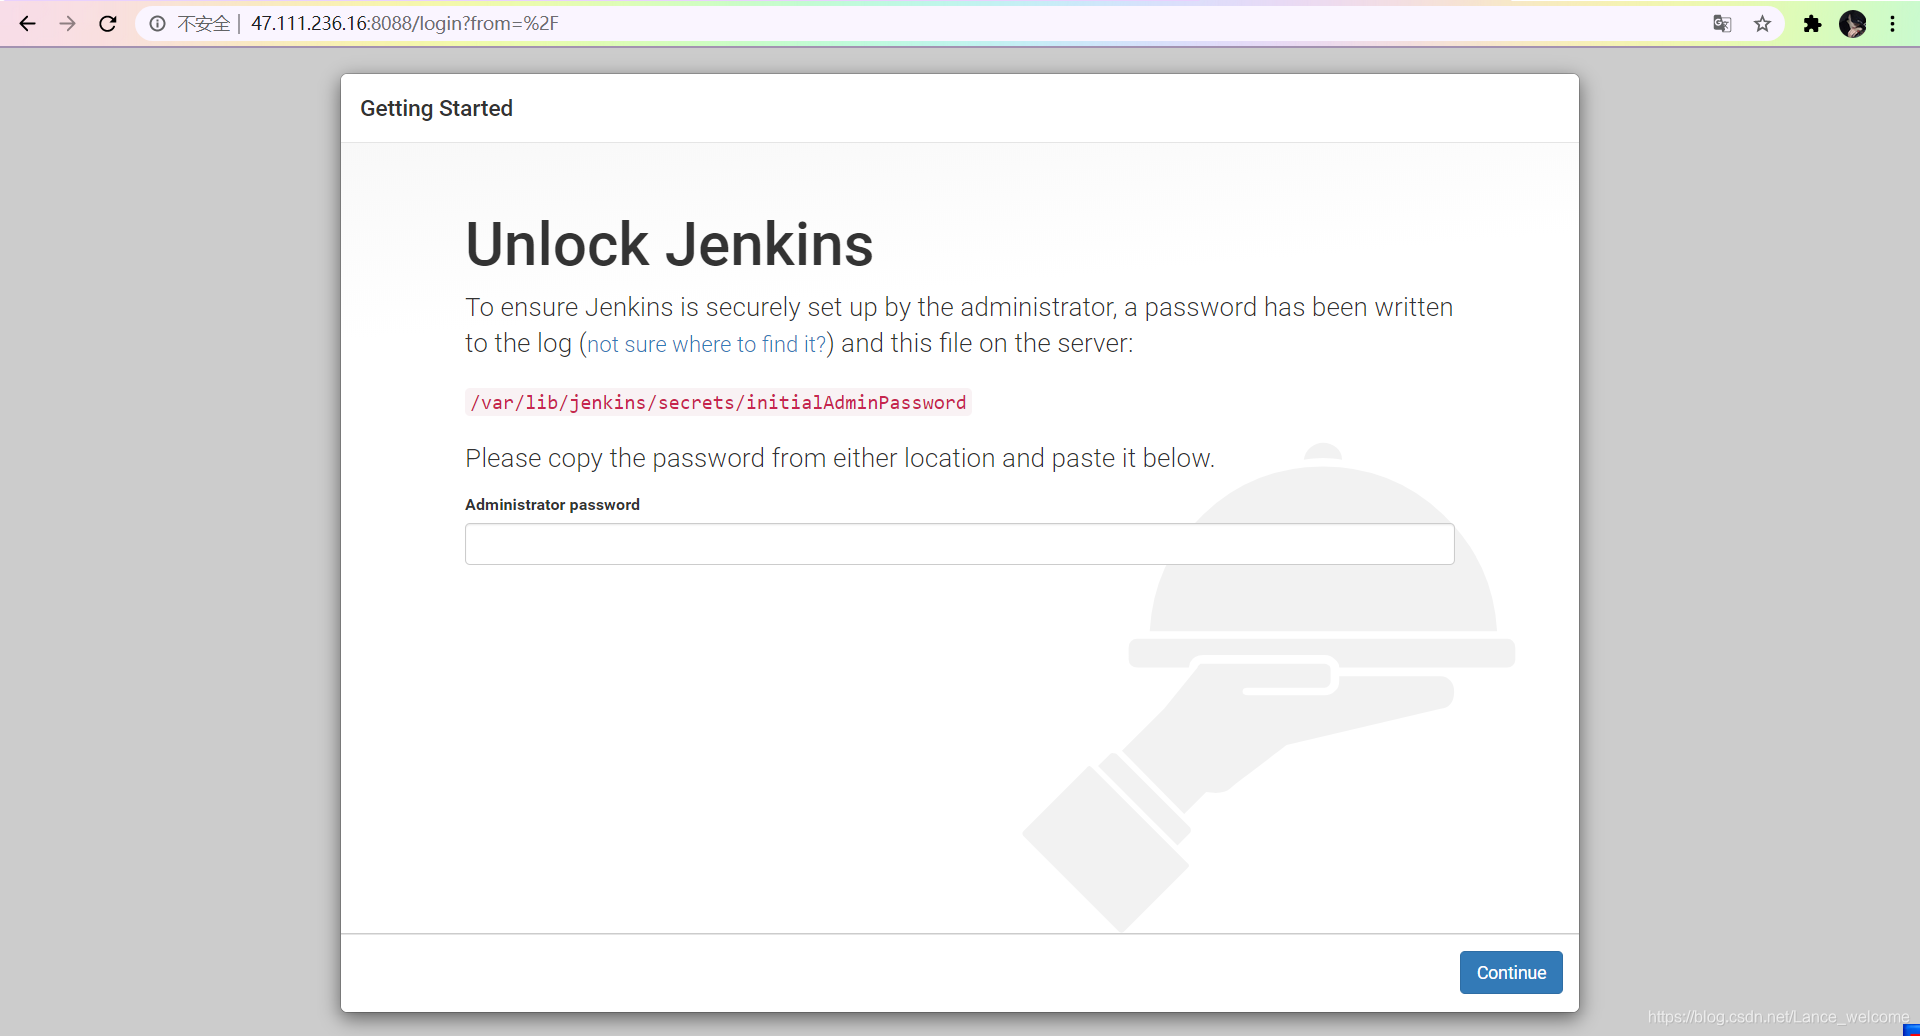
Task: Open the browser extensions puzzle icon
Action: coord(1812,24)
